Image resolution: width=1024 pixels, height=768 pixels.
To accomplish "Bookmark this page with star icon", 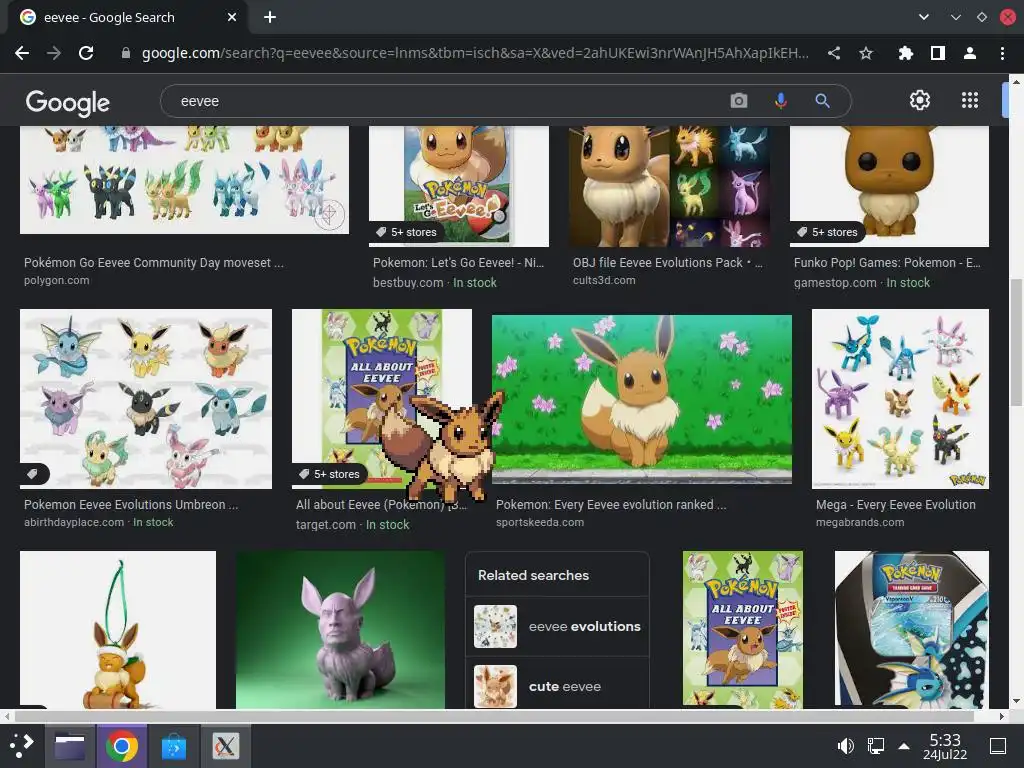I will [x=866, y=53].
